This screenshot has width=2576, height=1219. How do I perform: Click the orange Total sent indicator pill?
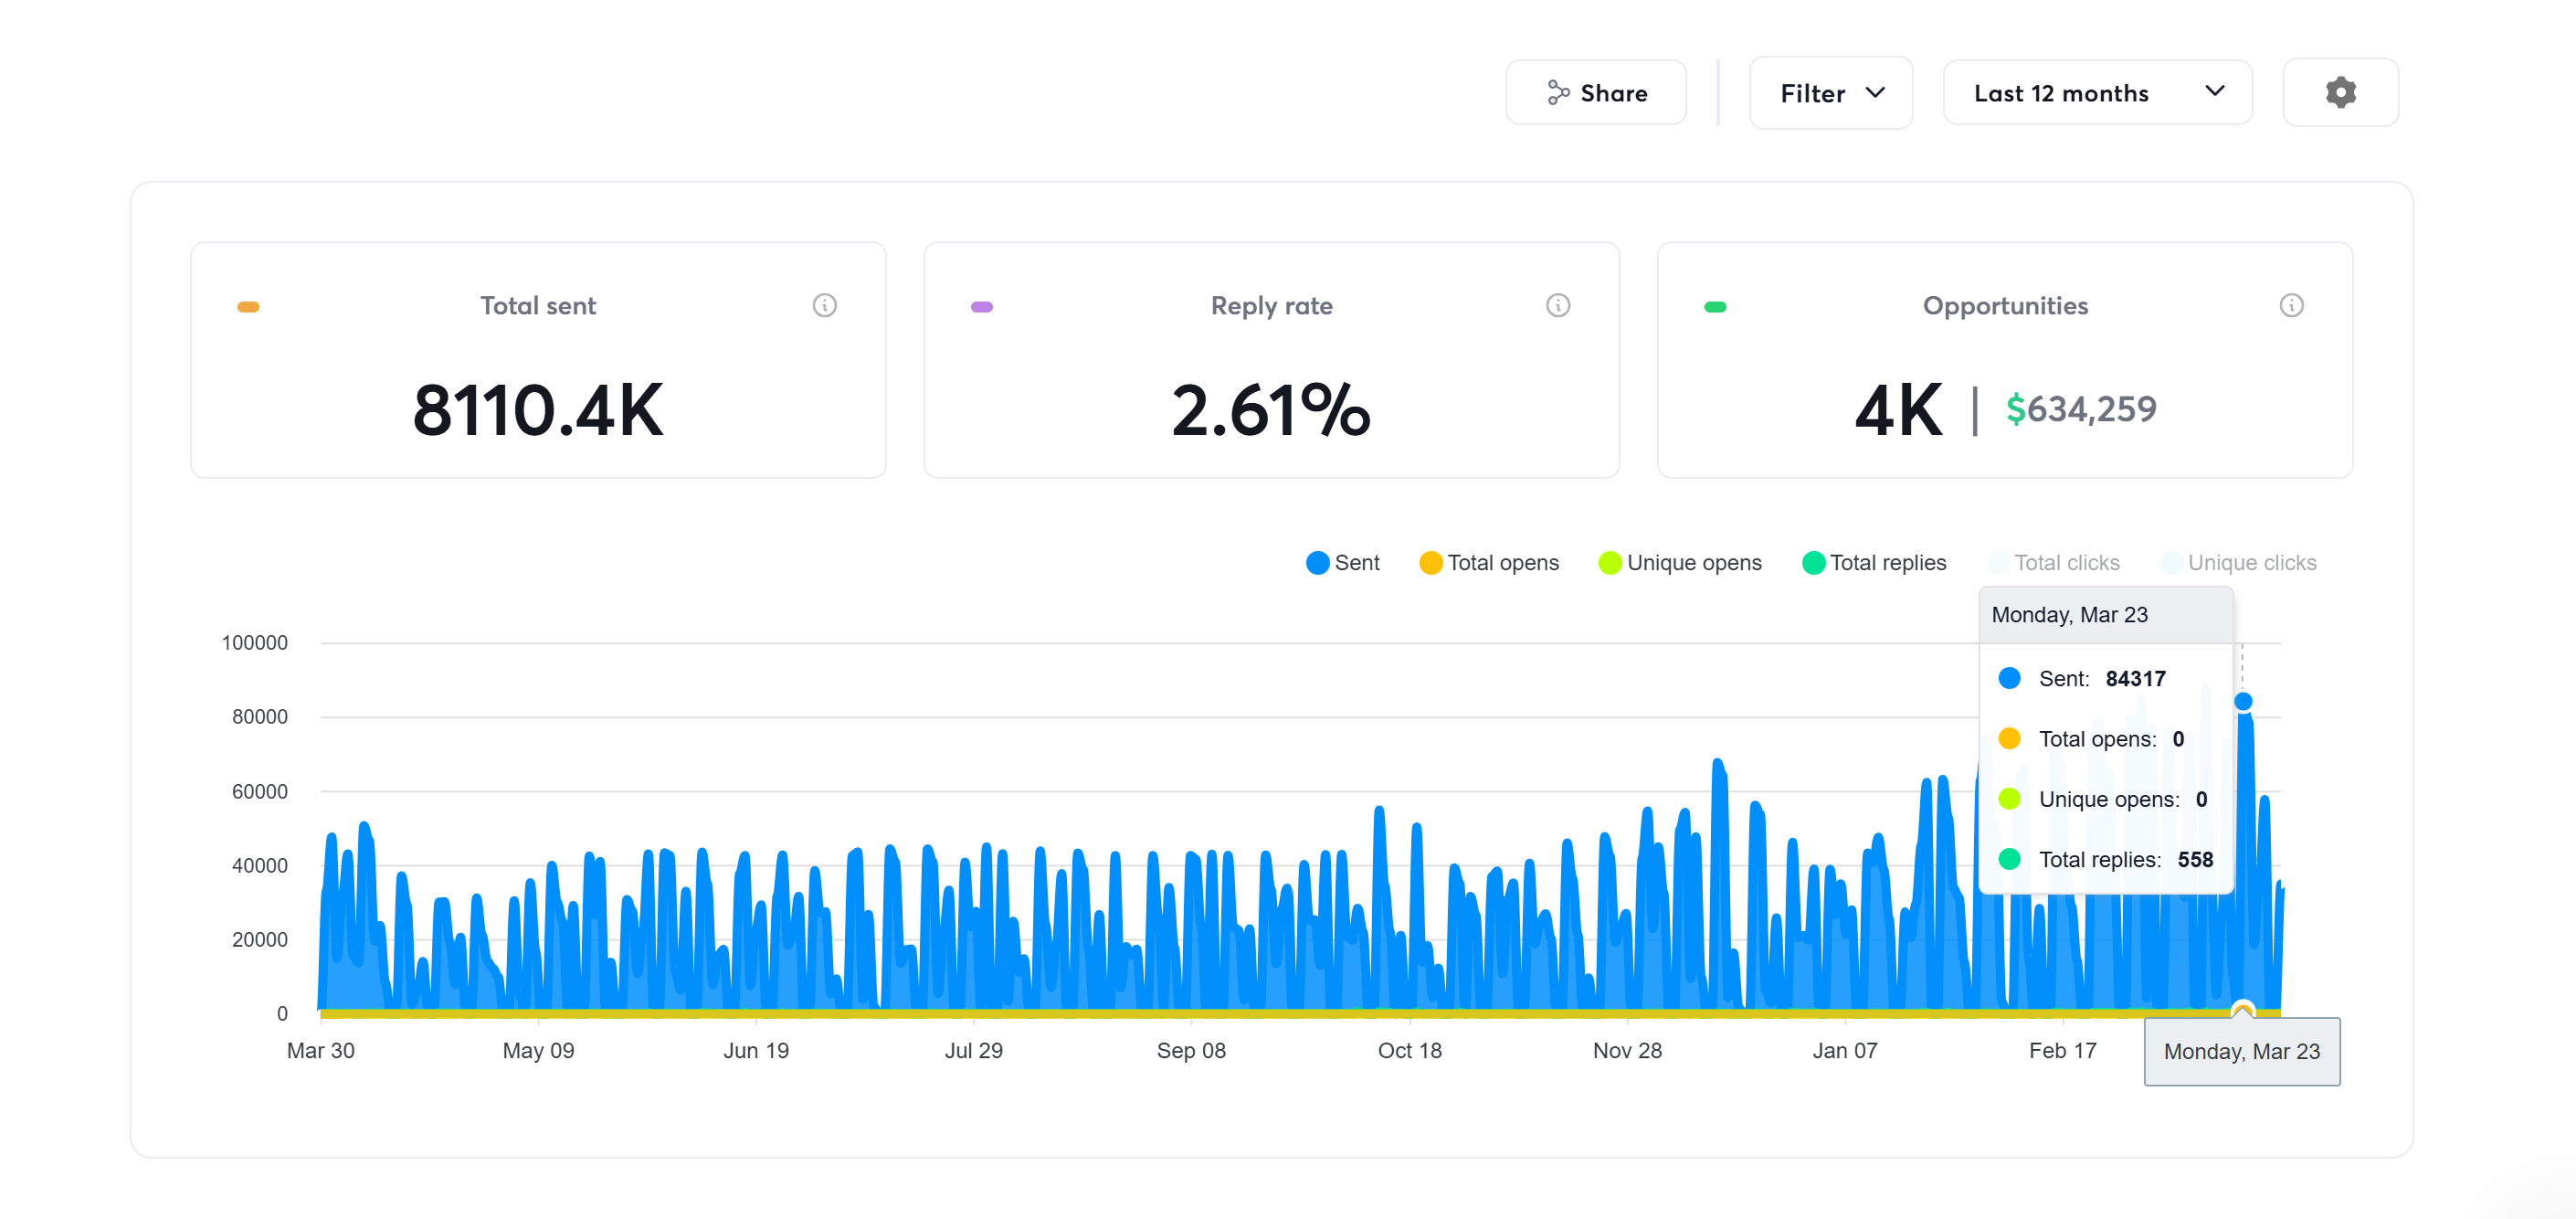click(x=248, y=307)
